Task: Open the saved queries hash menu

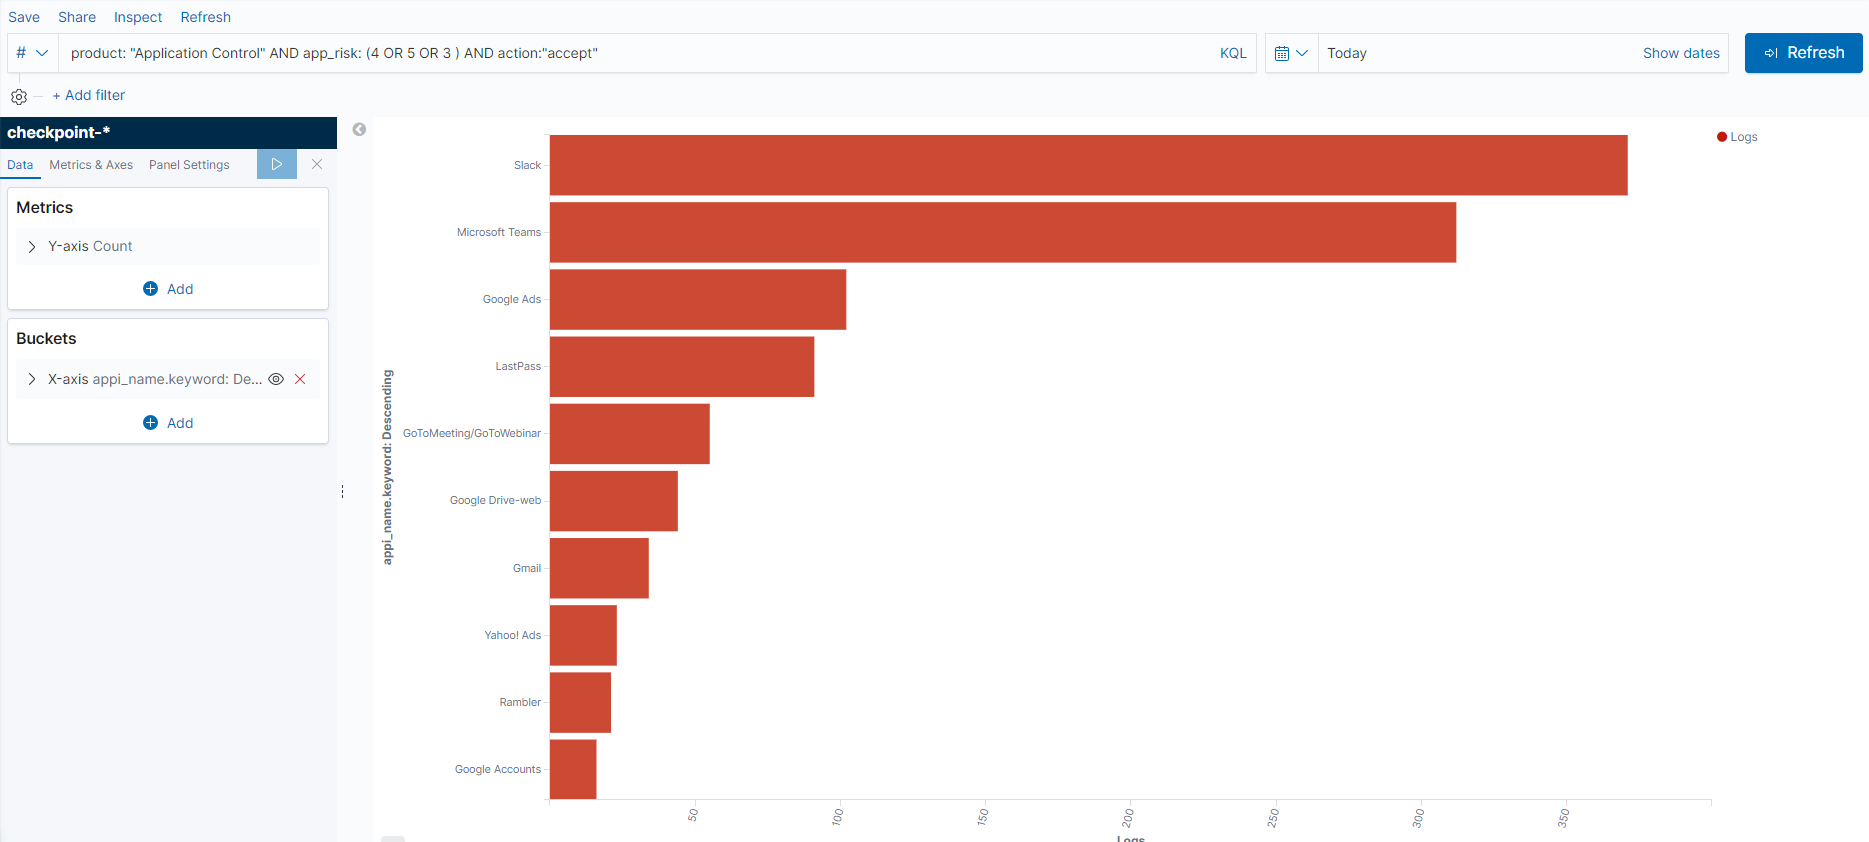Action: pyautogui.click(x=32, y=53)
